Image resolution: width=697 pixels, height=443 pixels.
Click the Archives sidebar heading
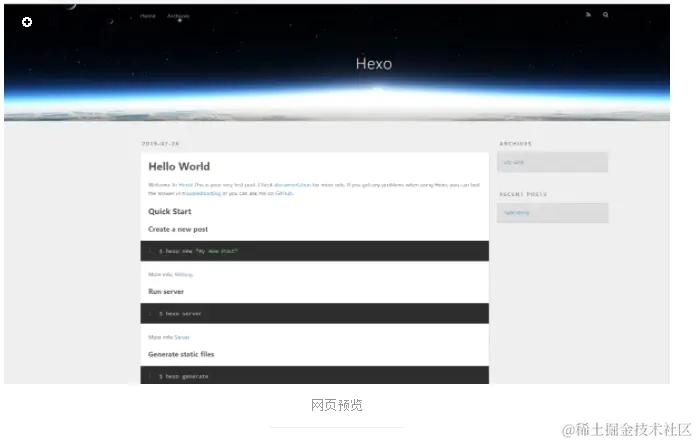tap(515, 144)
